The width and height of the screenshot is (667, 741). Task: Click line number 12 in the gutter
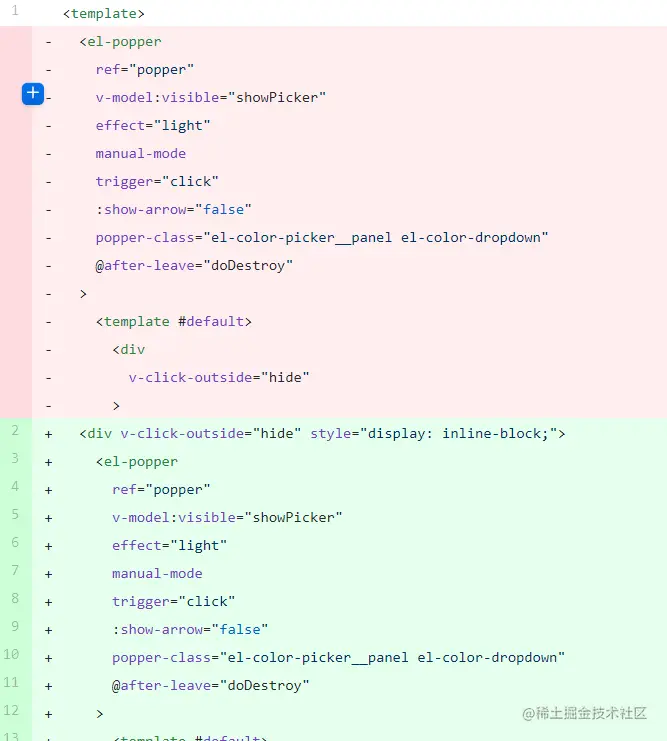click(11, 711)
